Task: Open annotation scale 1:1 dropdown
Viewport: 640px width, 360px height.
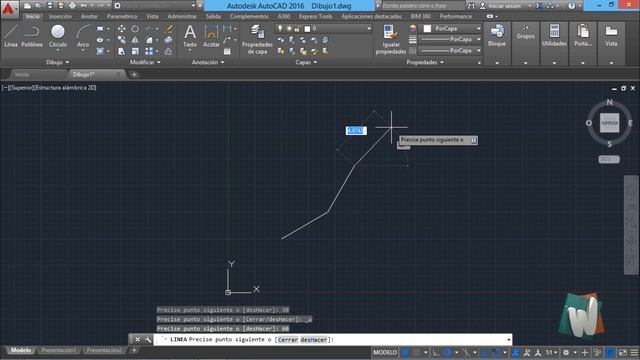Action: pyautogui.click(x=551, y=352)
